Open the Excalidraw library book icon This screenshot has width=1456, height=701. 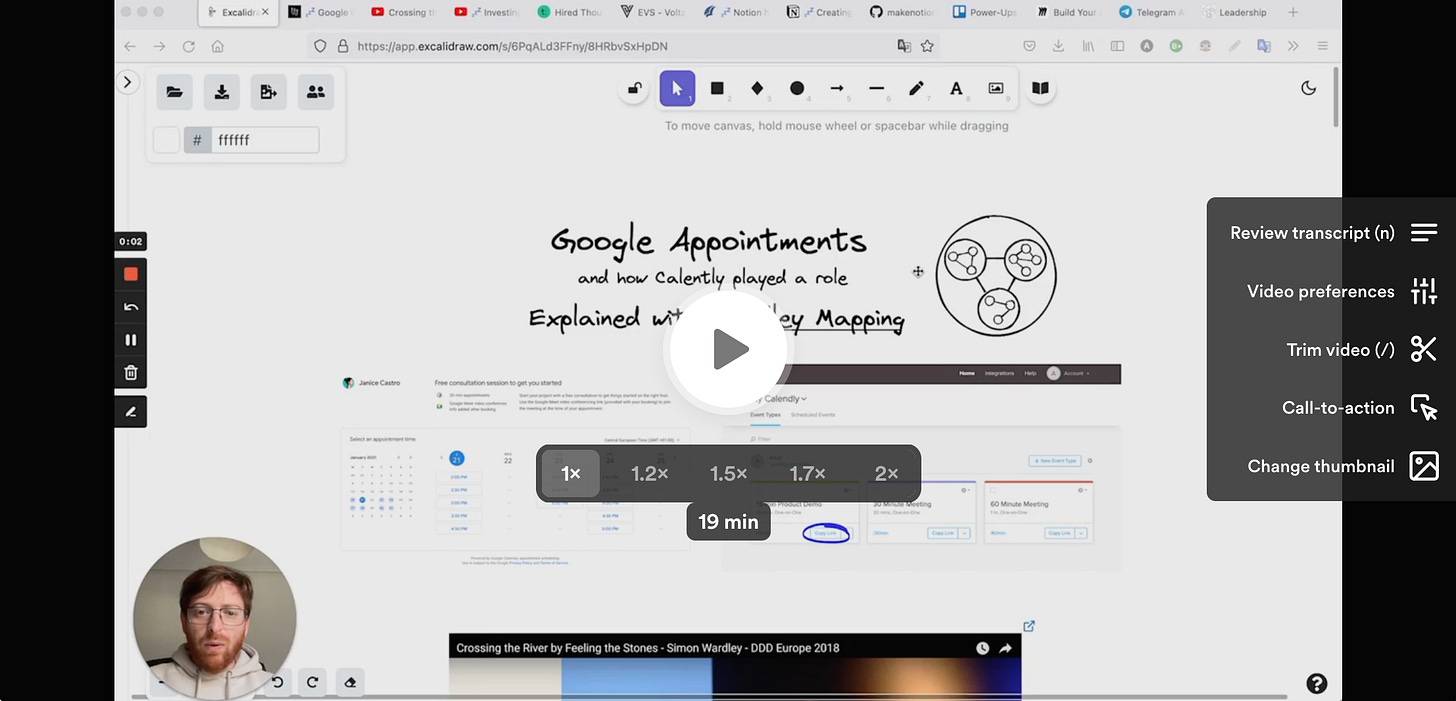[x=1040, y=89]
